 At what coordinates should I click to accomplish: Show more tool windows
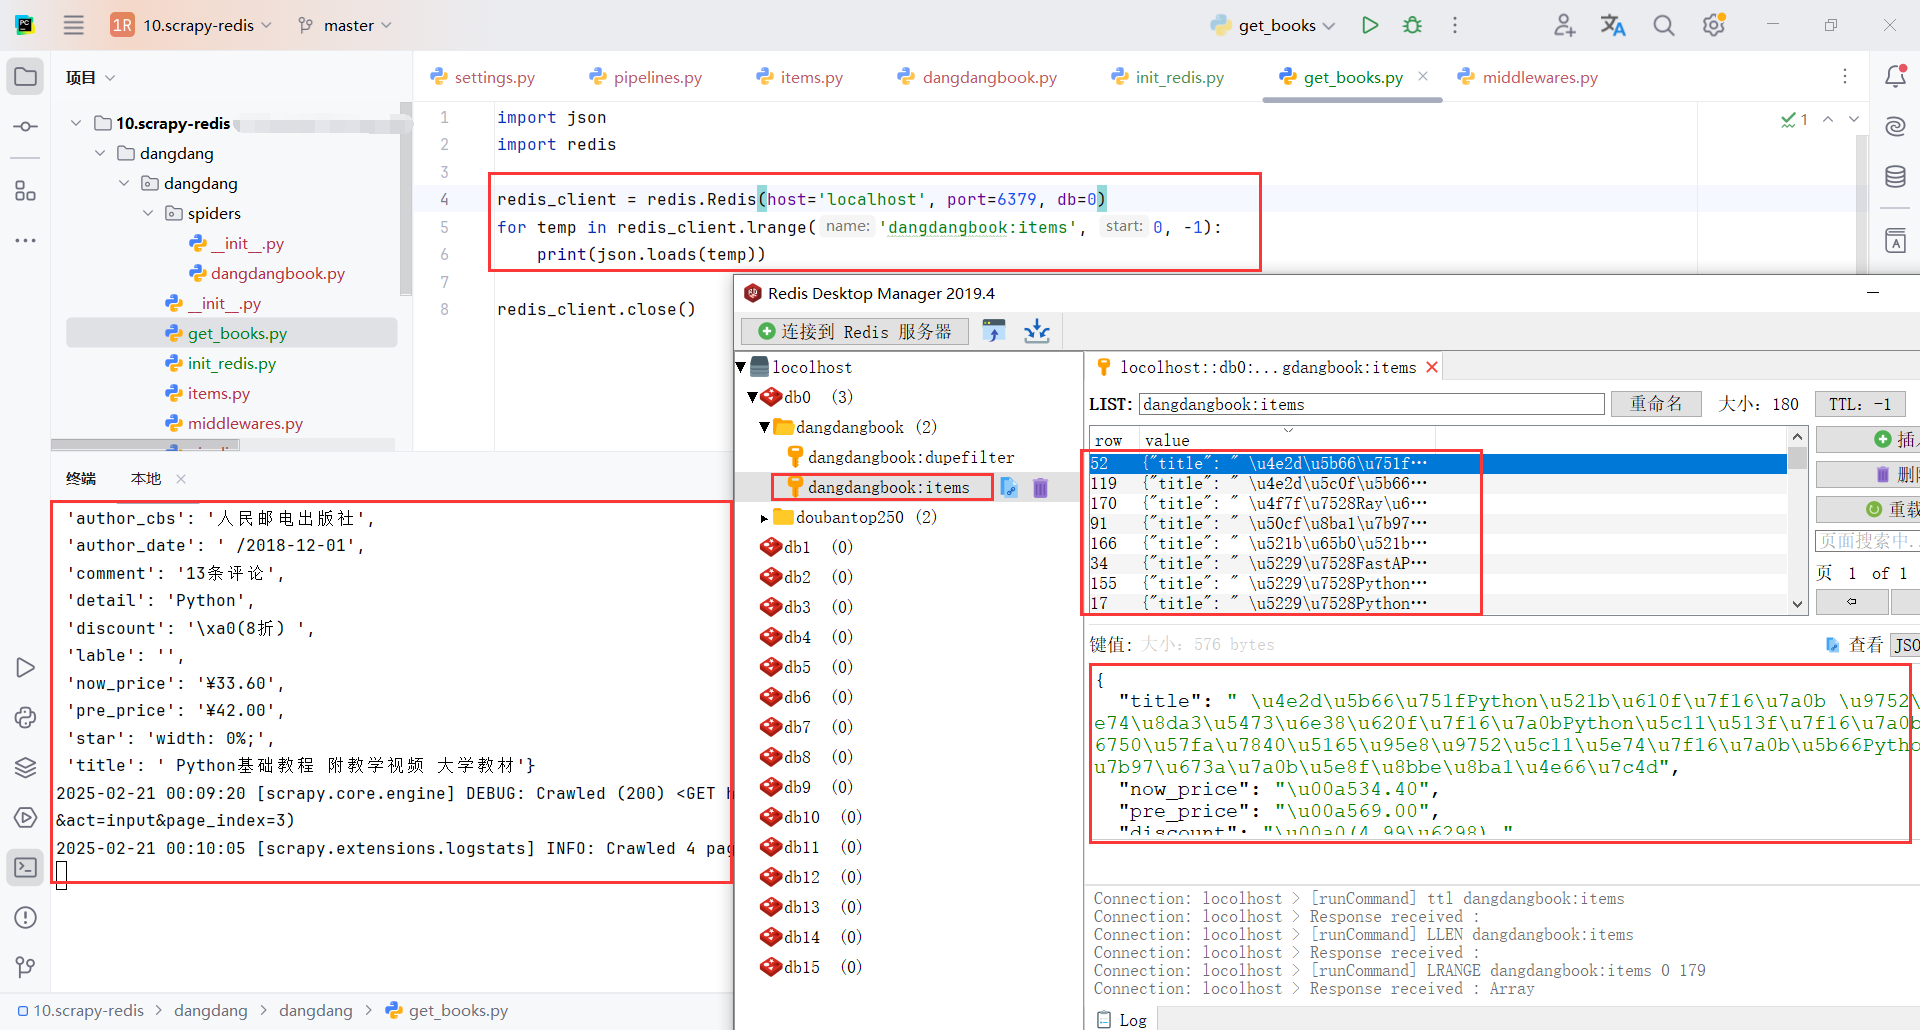click(26, 241)
